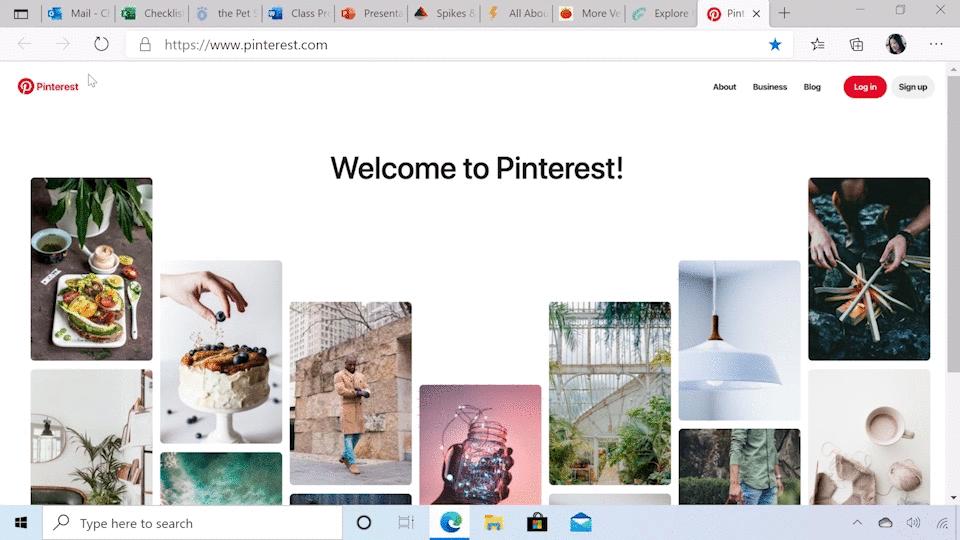Open the tab actions menu icon
This screenshot has height=540, width=960.
(x=21, y=13)
